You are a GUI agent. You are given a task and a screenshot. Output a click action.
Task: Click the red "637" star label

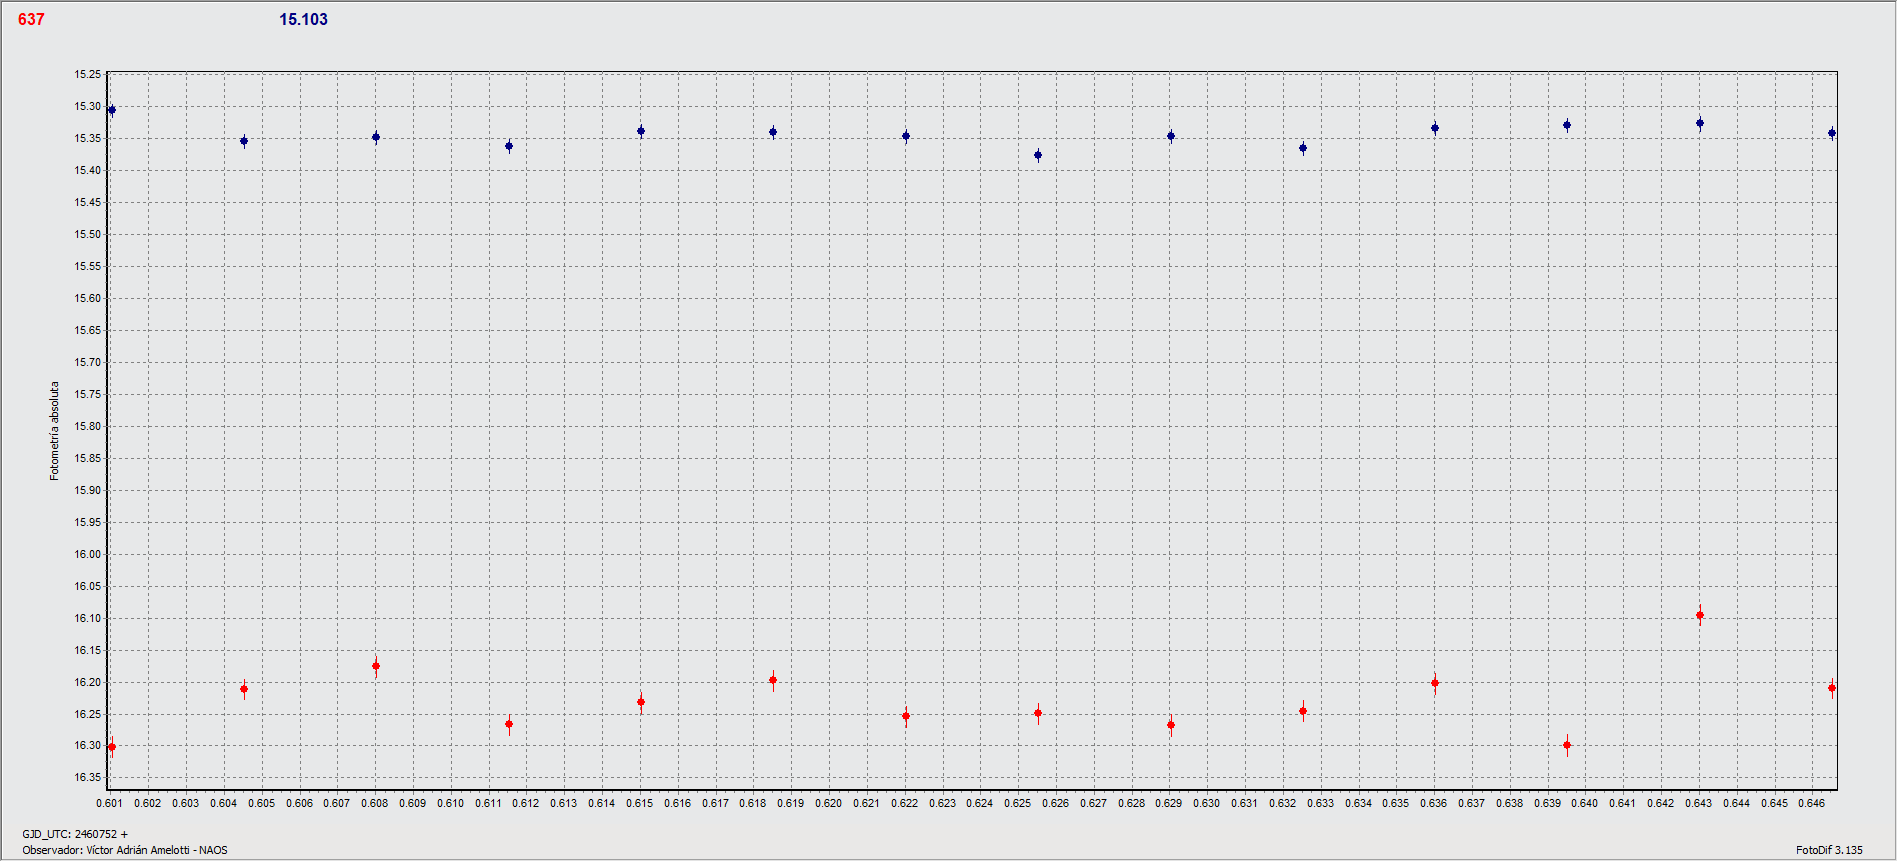coord(31,19)
